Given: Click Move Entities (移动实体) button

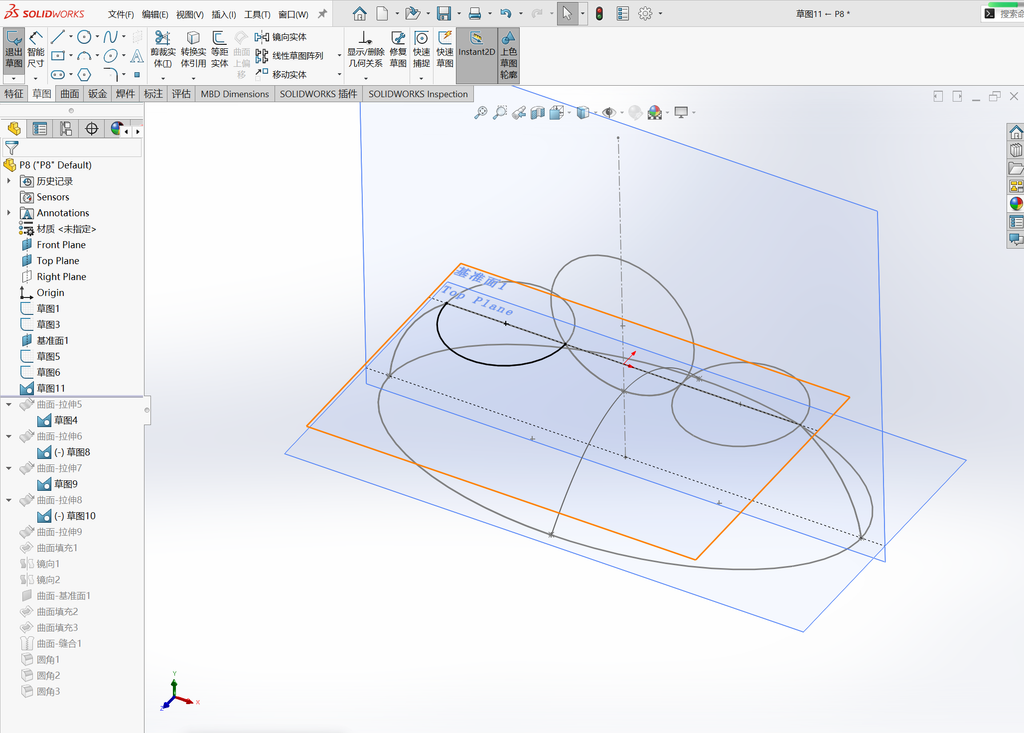Looking at the screenshot, I should [x=281, y=74].
